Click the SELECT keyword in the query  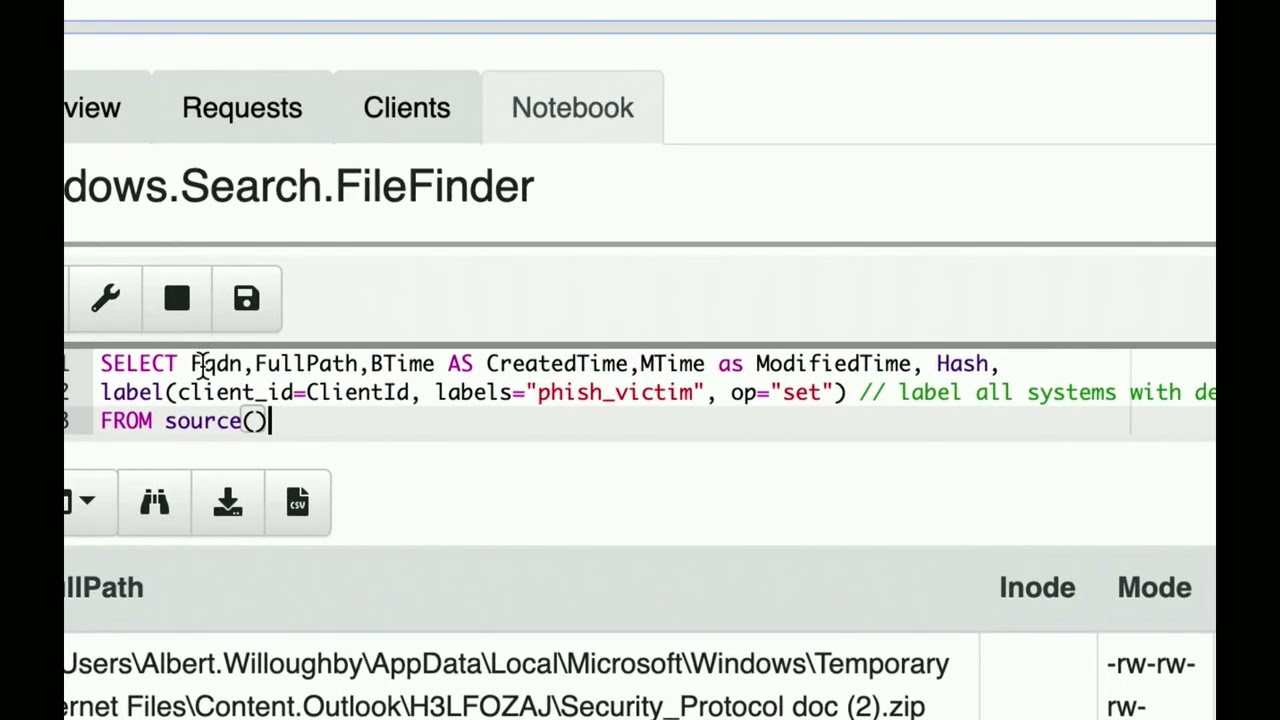139,364
